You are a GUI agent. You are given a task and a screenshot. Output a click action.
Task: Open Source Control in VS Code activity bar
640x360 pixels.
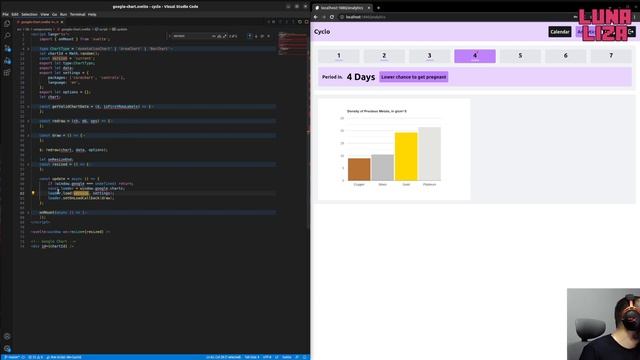[7, 48]
